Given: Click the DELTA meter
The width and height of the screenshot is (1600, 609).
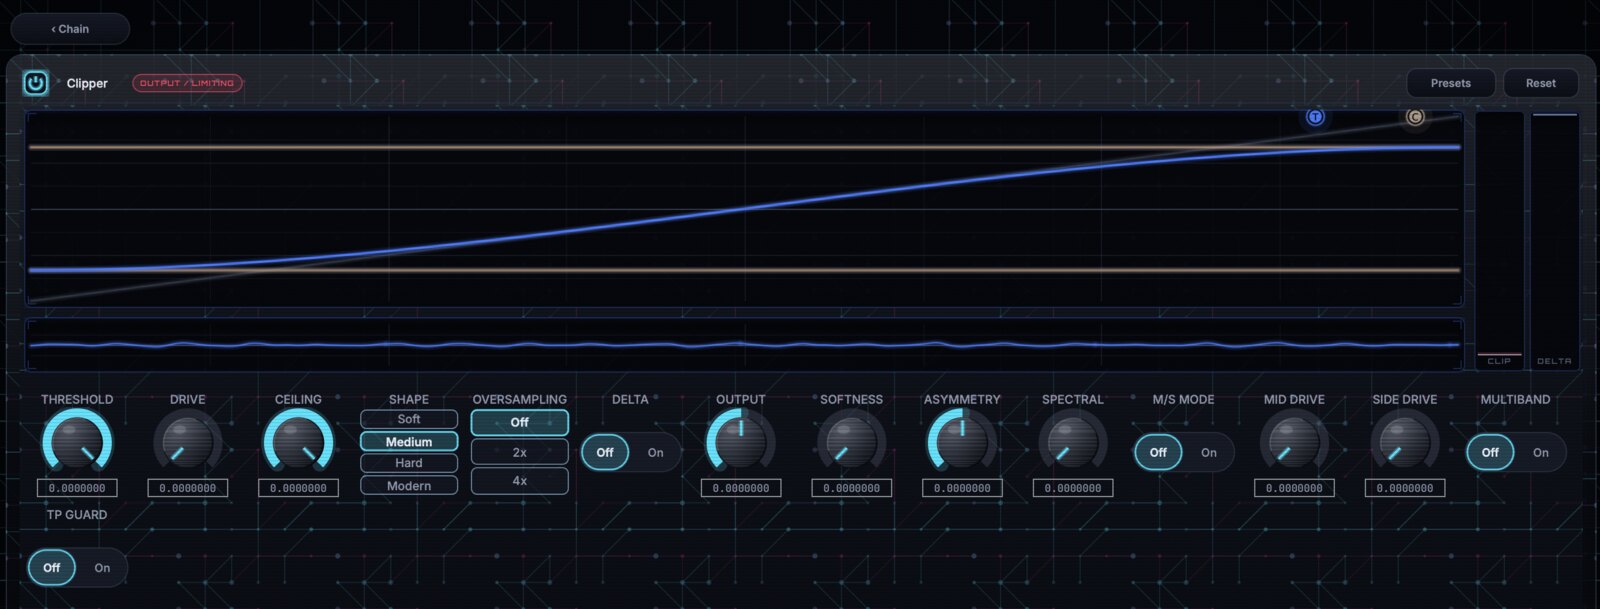Looking at the screenshot, I should coord(1554,240).
